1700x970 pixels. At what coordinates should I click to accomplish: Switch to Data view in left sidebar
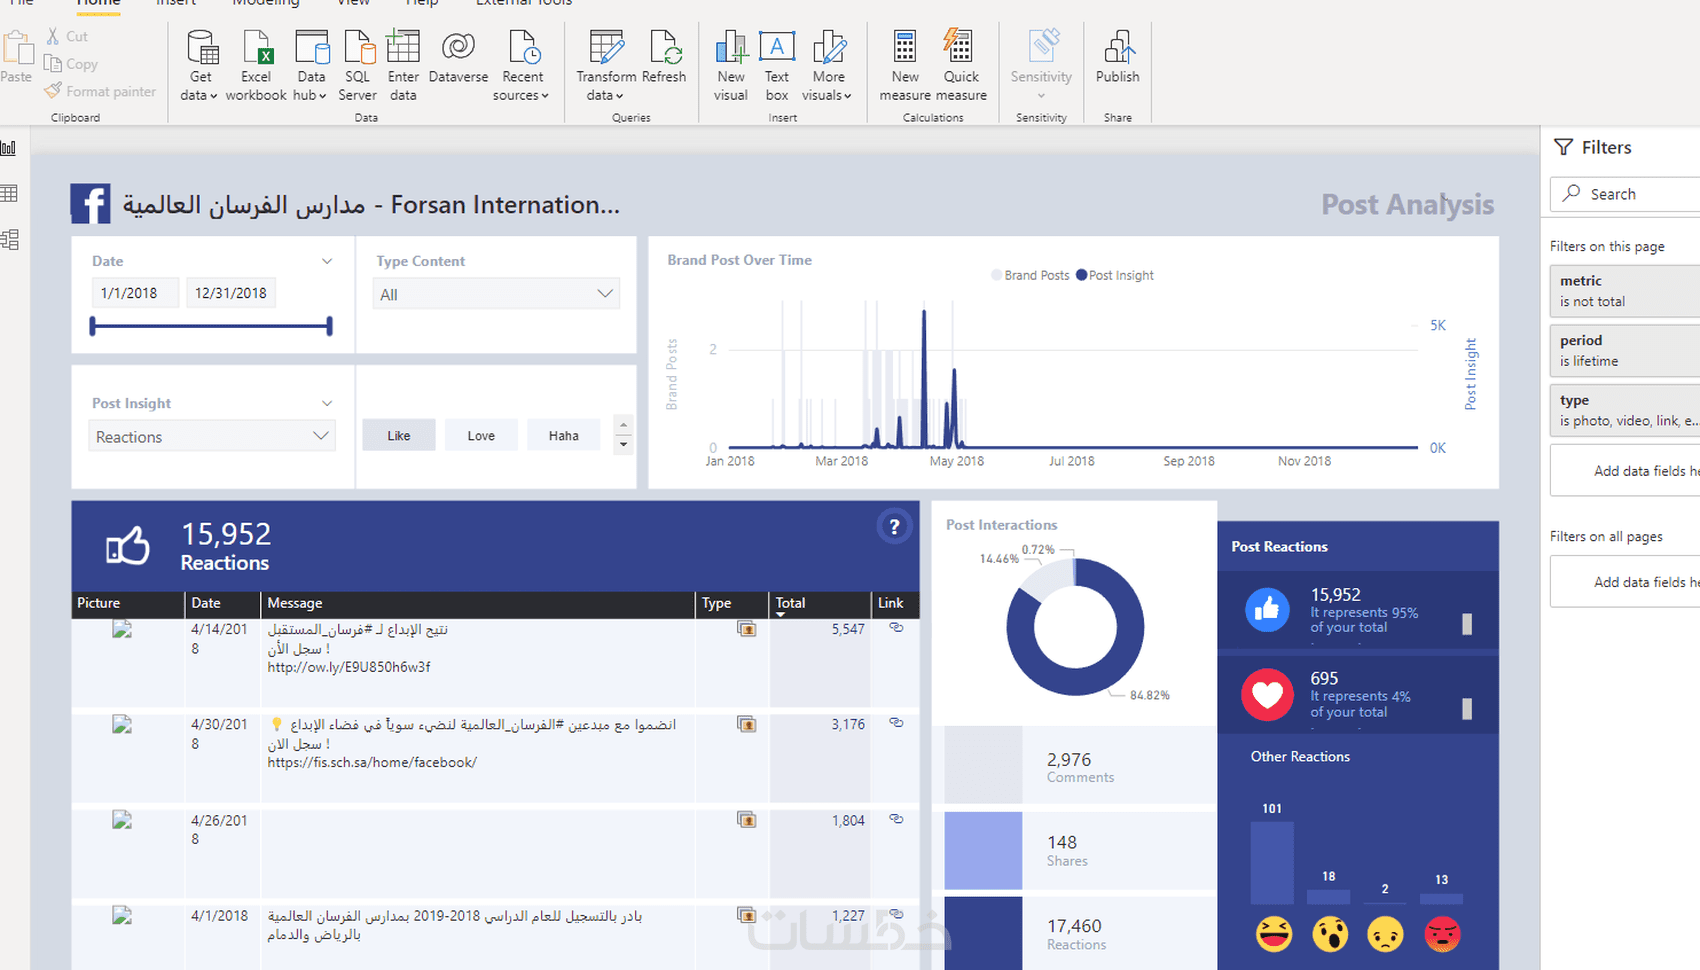point(9,193)
